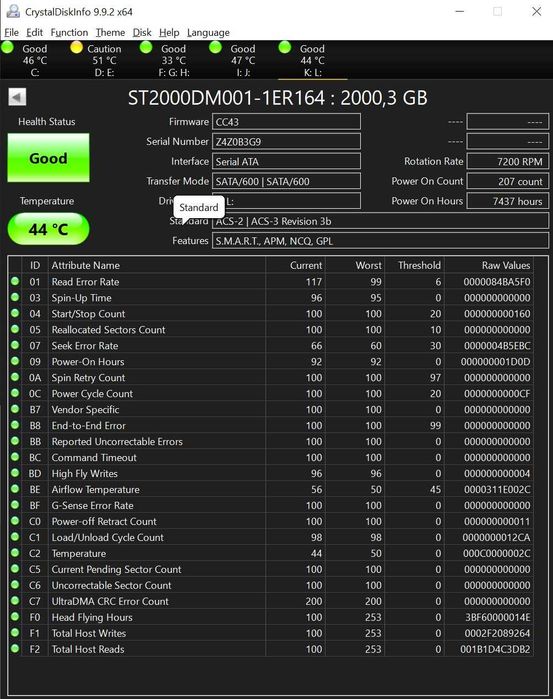
Task: Click raw value 0000084BA5F0
Action: 497,282
